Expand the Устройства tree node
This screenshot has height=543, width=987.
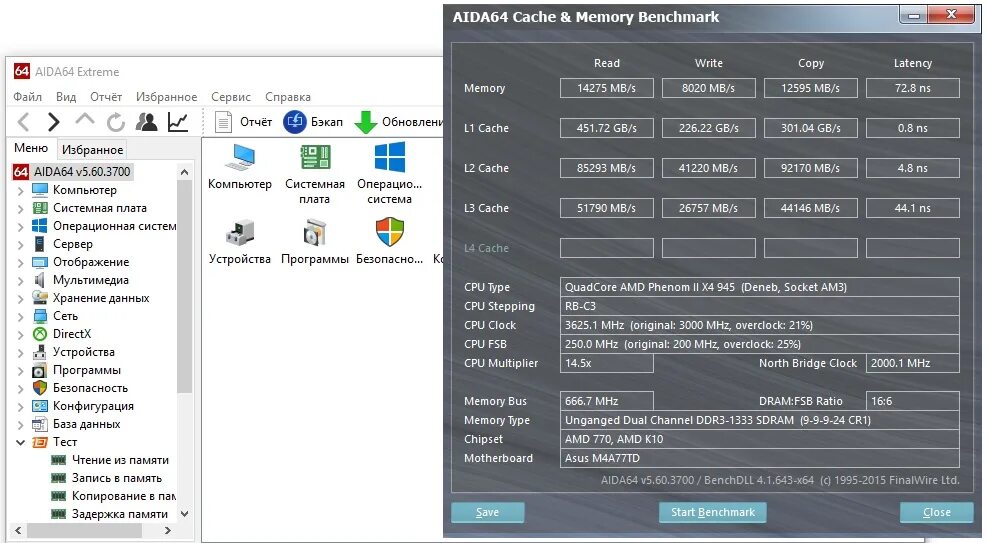click(20, 352)
